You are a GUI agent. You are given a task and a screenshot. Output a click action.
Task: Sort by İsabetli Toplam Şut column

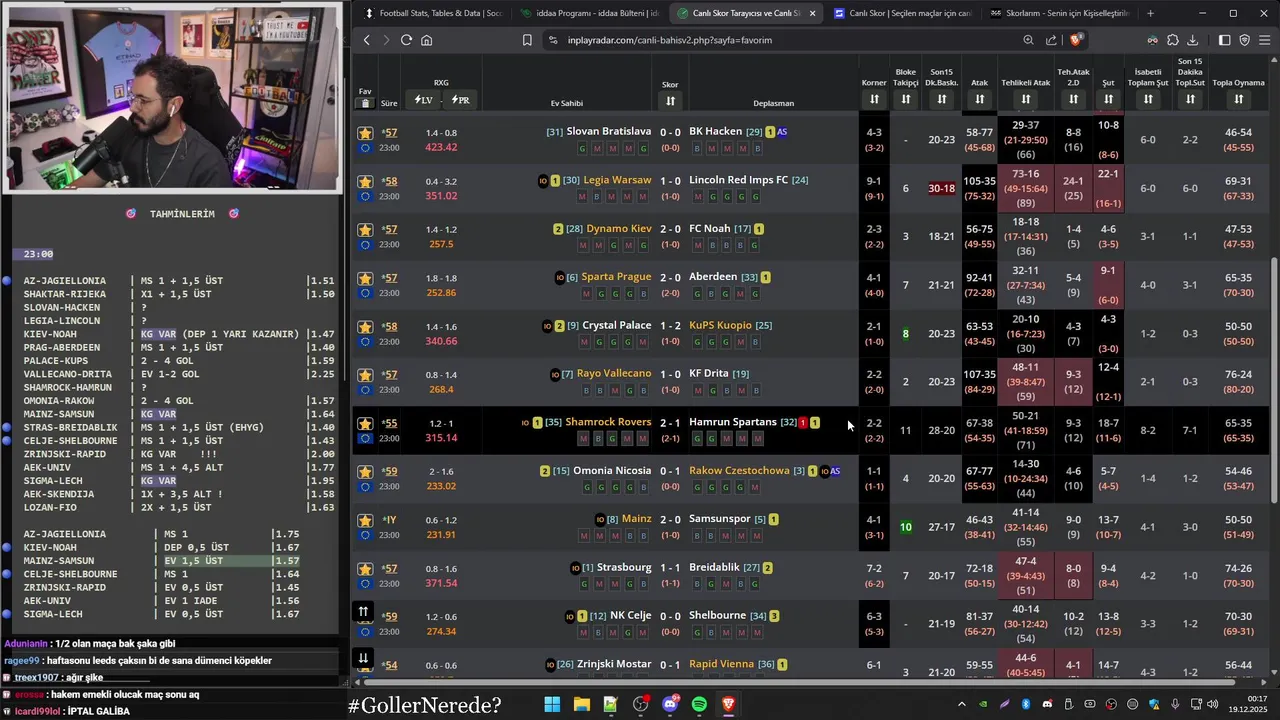click(x=1148, y=99)
